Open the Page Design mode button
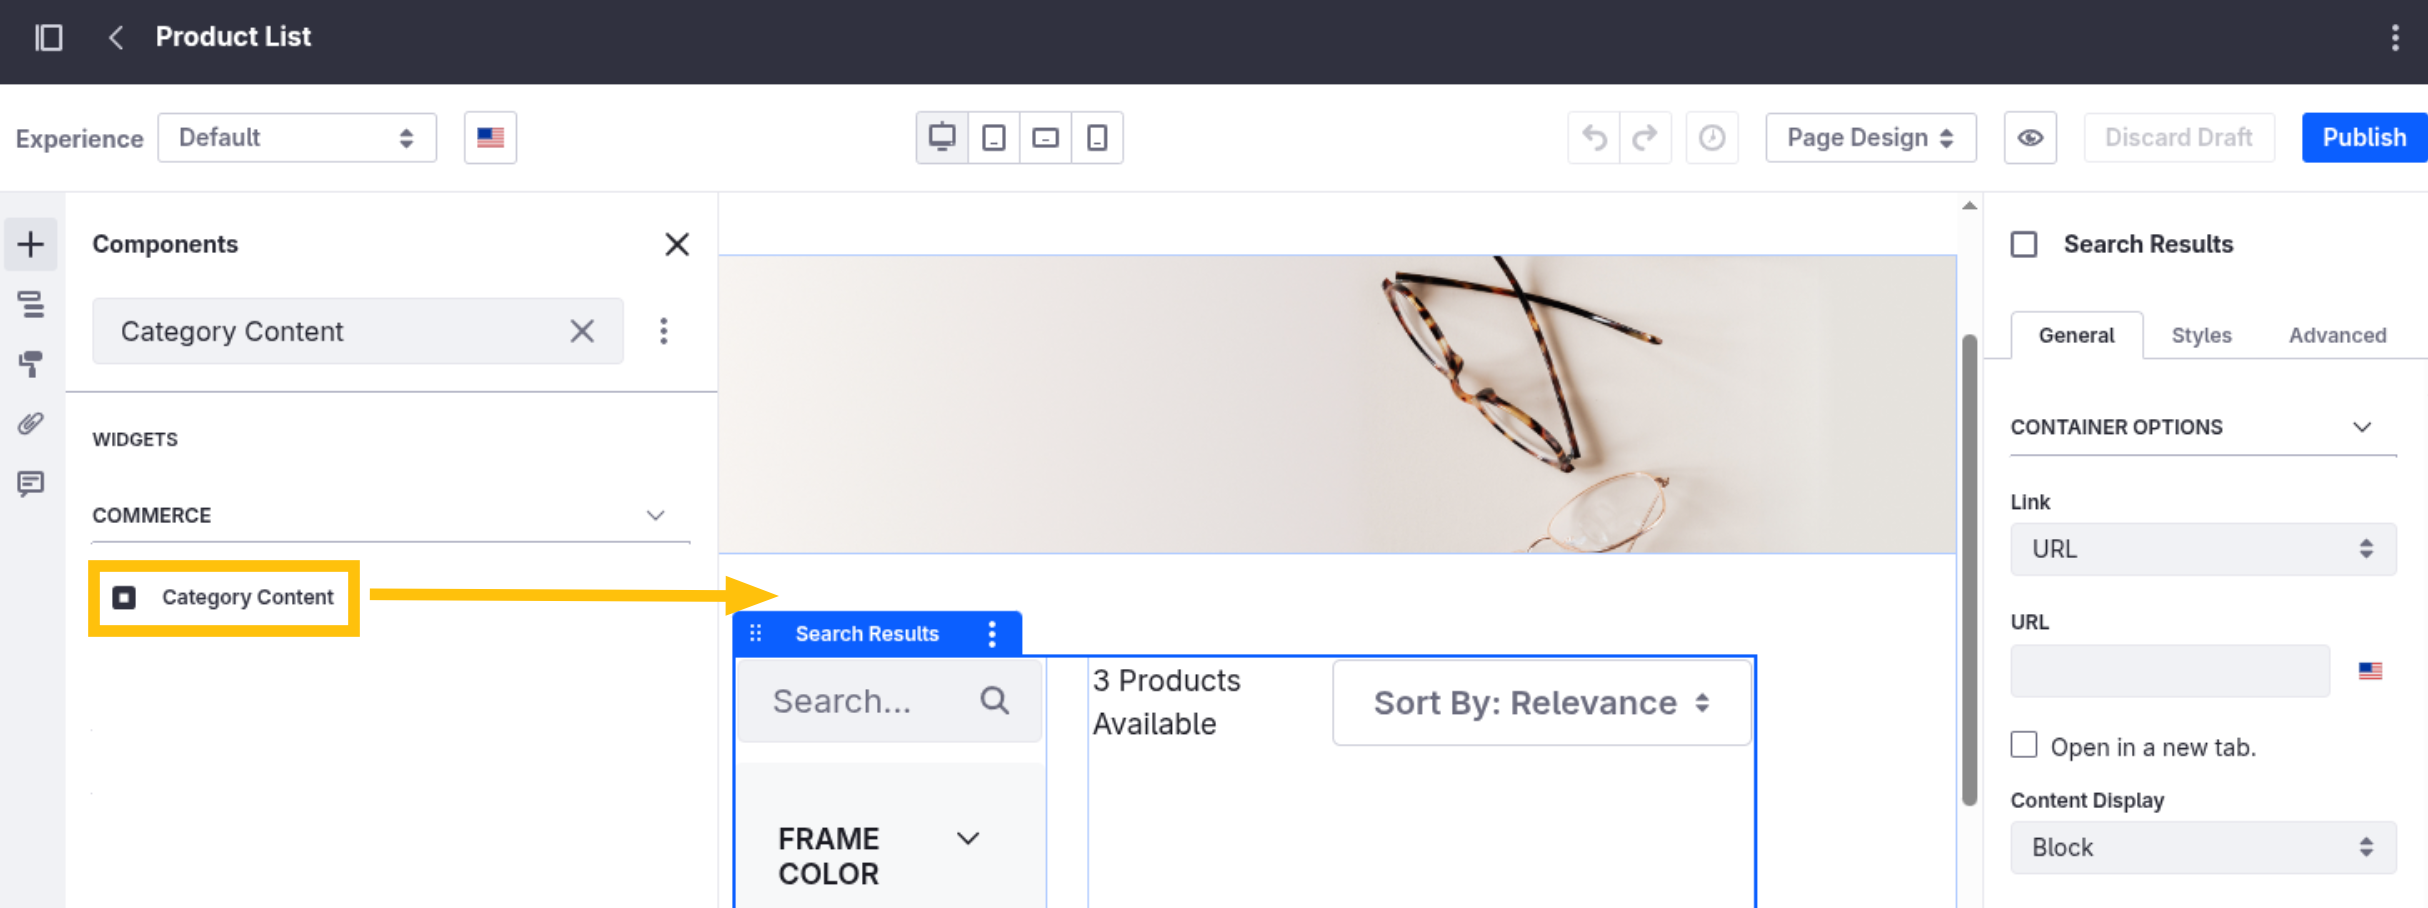2428x908 pixels. tap(1870, 137)
